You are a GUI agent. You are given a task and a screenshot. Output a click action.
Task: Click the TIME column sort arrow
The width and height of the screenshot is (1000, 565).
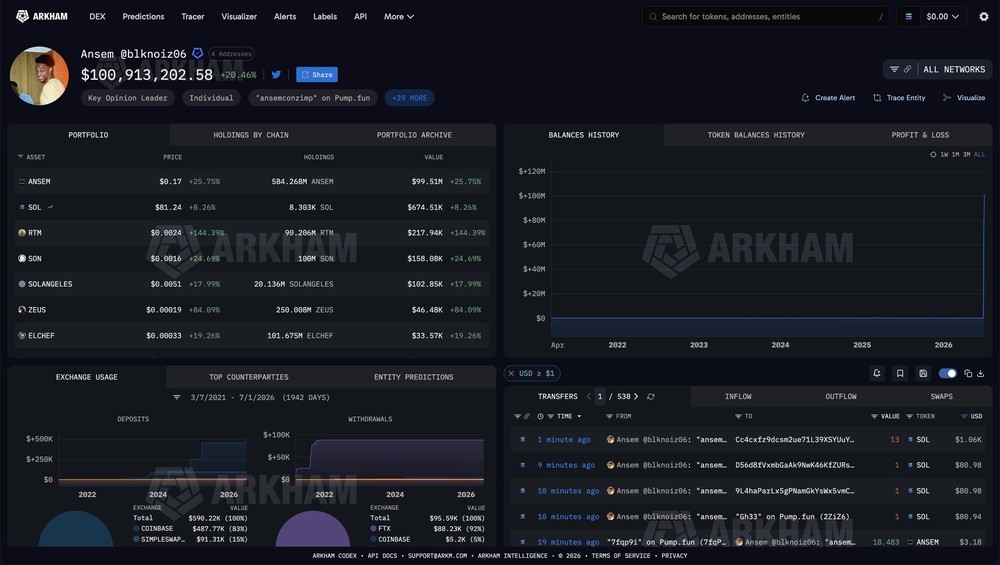pyautogui.click(x=579, y=416)
